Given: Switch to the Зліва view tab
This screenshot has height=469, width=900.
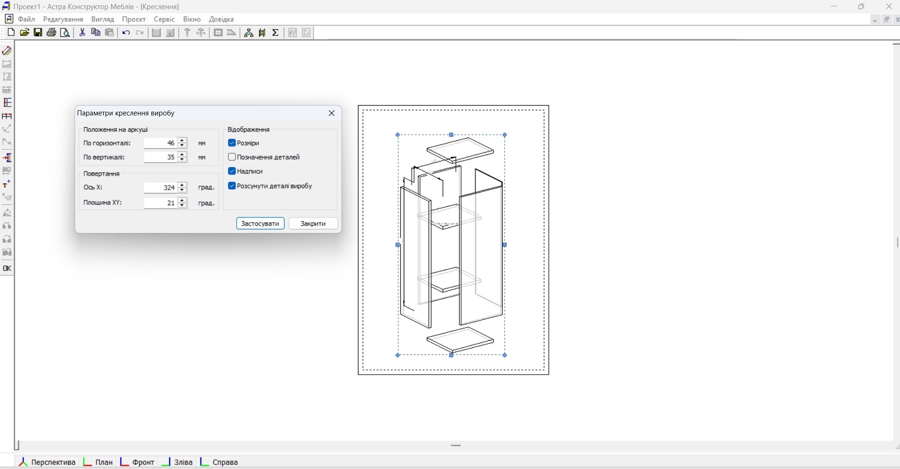Looking at the screenshot, I should pos(177,462).
